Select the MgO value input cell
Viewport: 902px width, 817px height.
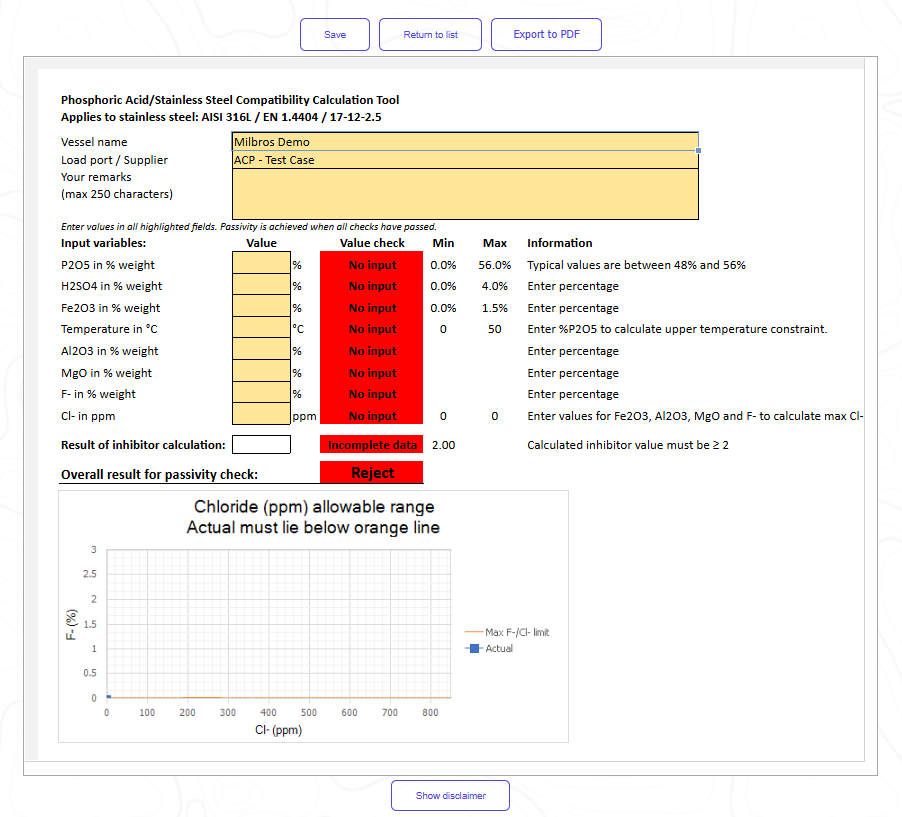pyautogui.click(x=261, y=371)
